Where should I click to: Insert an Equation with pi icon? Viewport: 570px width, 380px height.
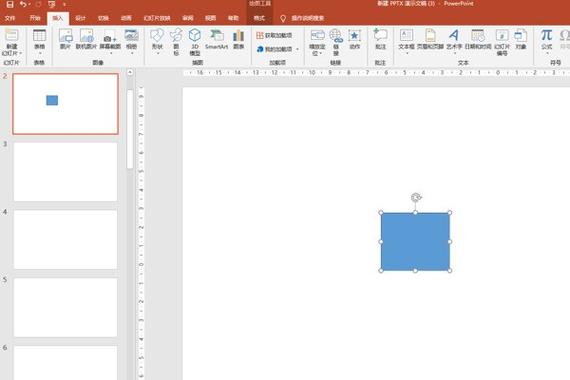(x=546, y=41)
